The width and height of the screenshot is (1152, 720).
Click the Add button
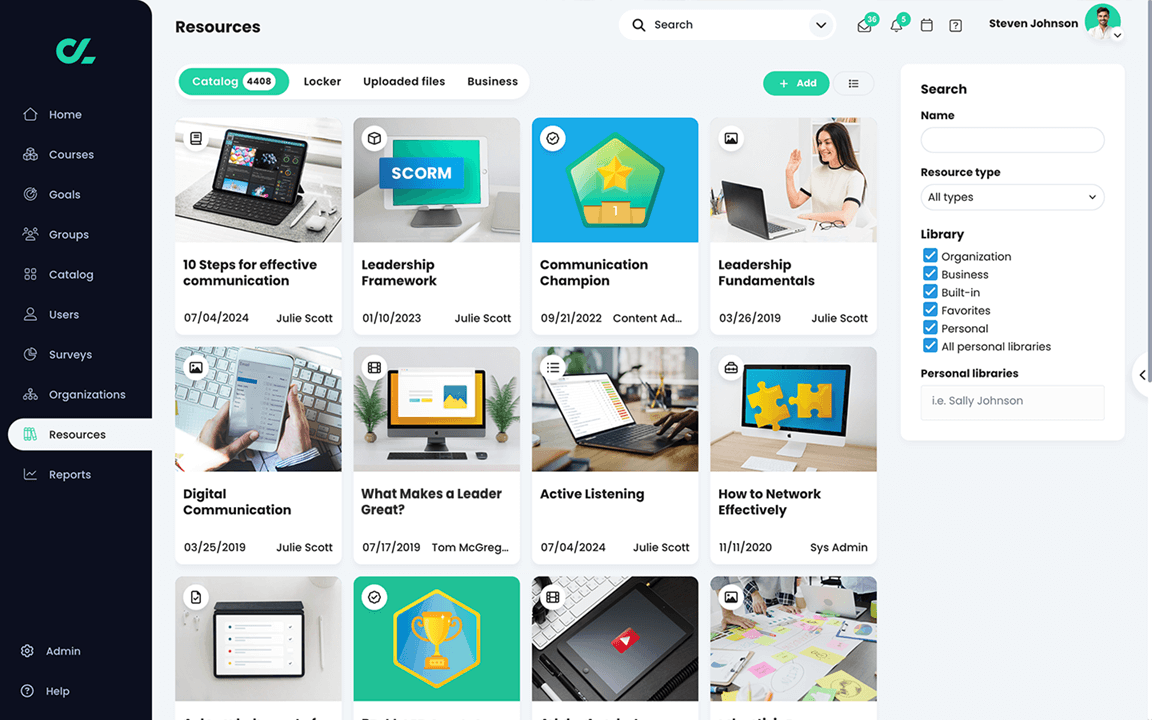coord(796,83)
